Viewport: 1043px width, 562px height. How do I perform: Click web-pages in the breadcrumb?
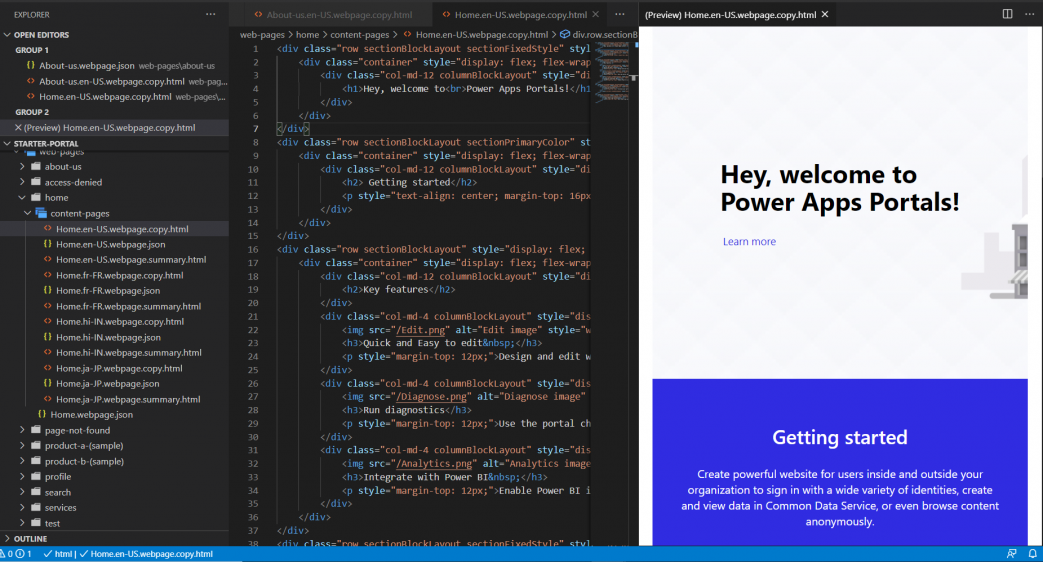(262, 34)
